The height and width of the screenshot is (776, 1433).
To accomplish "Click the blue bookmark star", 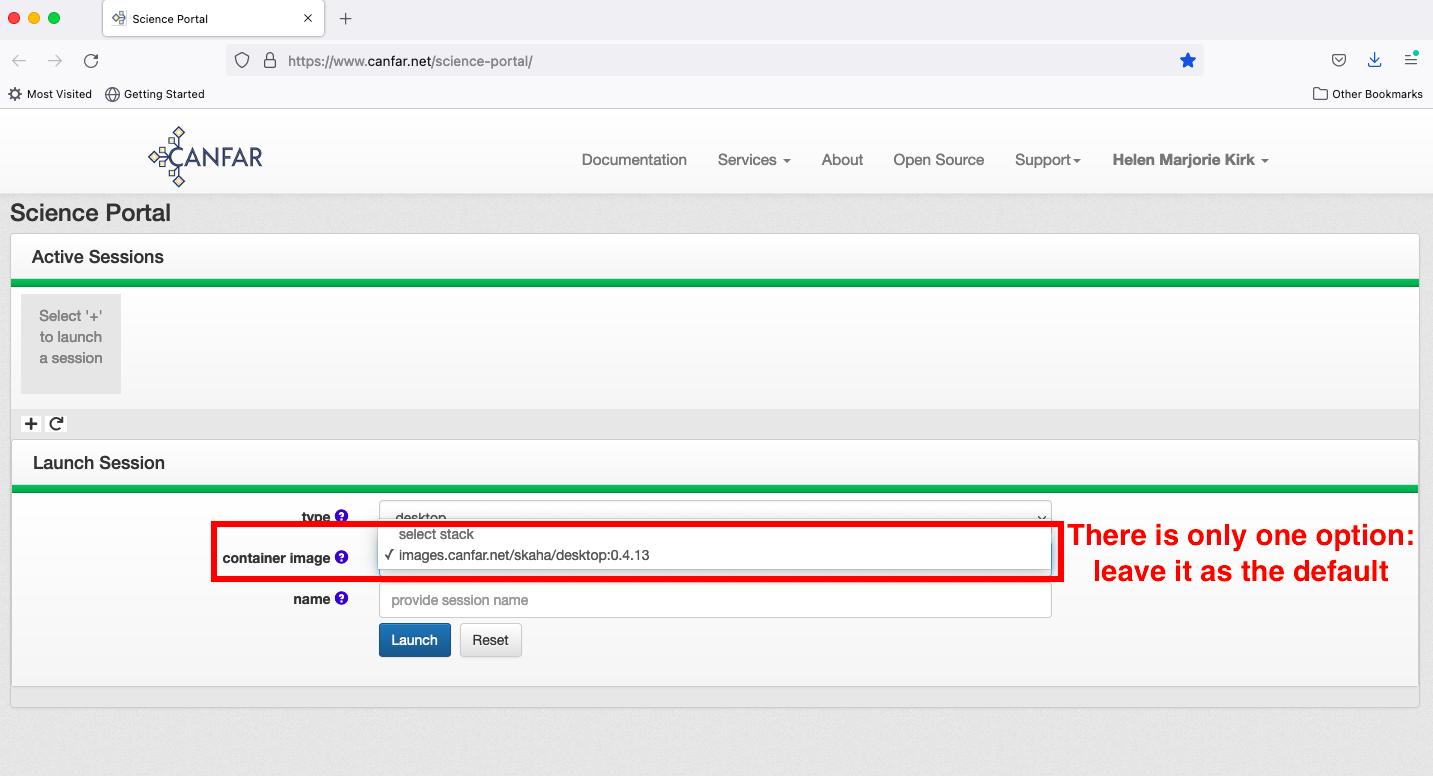I will (x=1188, y=60).
